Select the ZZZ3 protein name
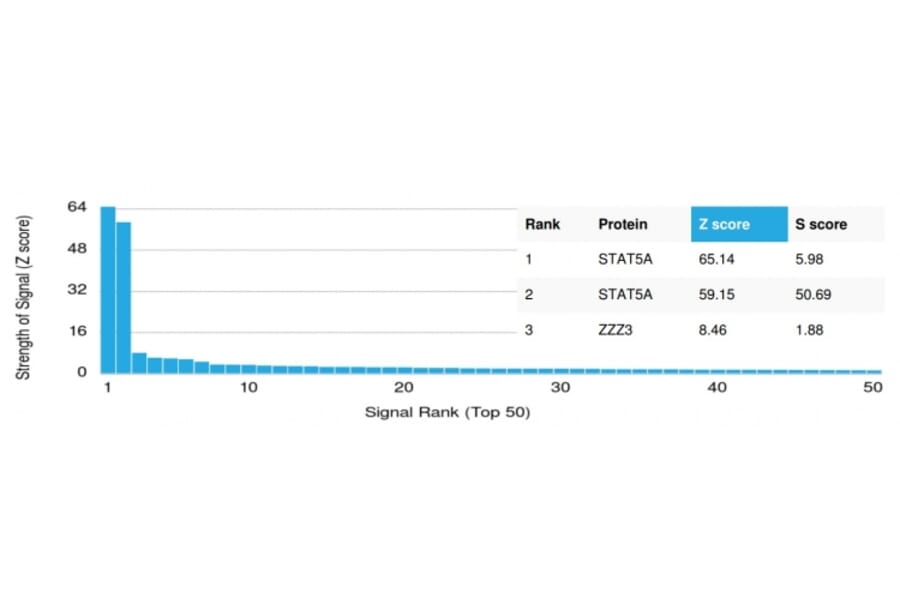The image size is (900, 594). coord(616,330)
